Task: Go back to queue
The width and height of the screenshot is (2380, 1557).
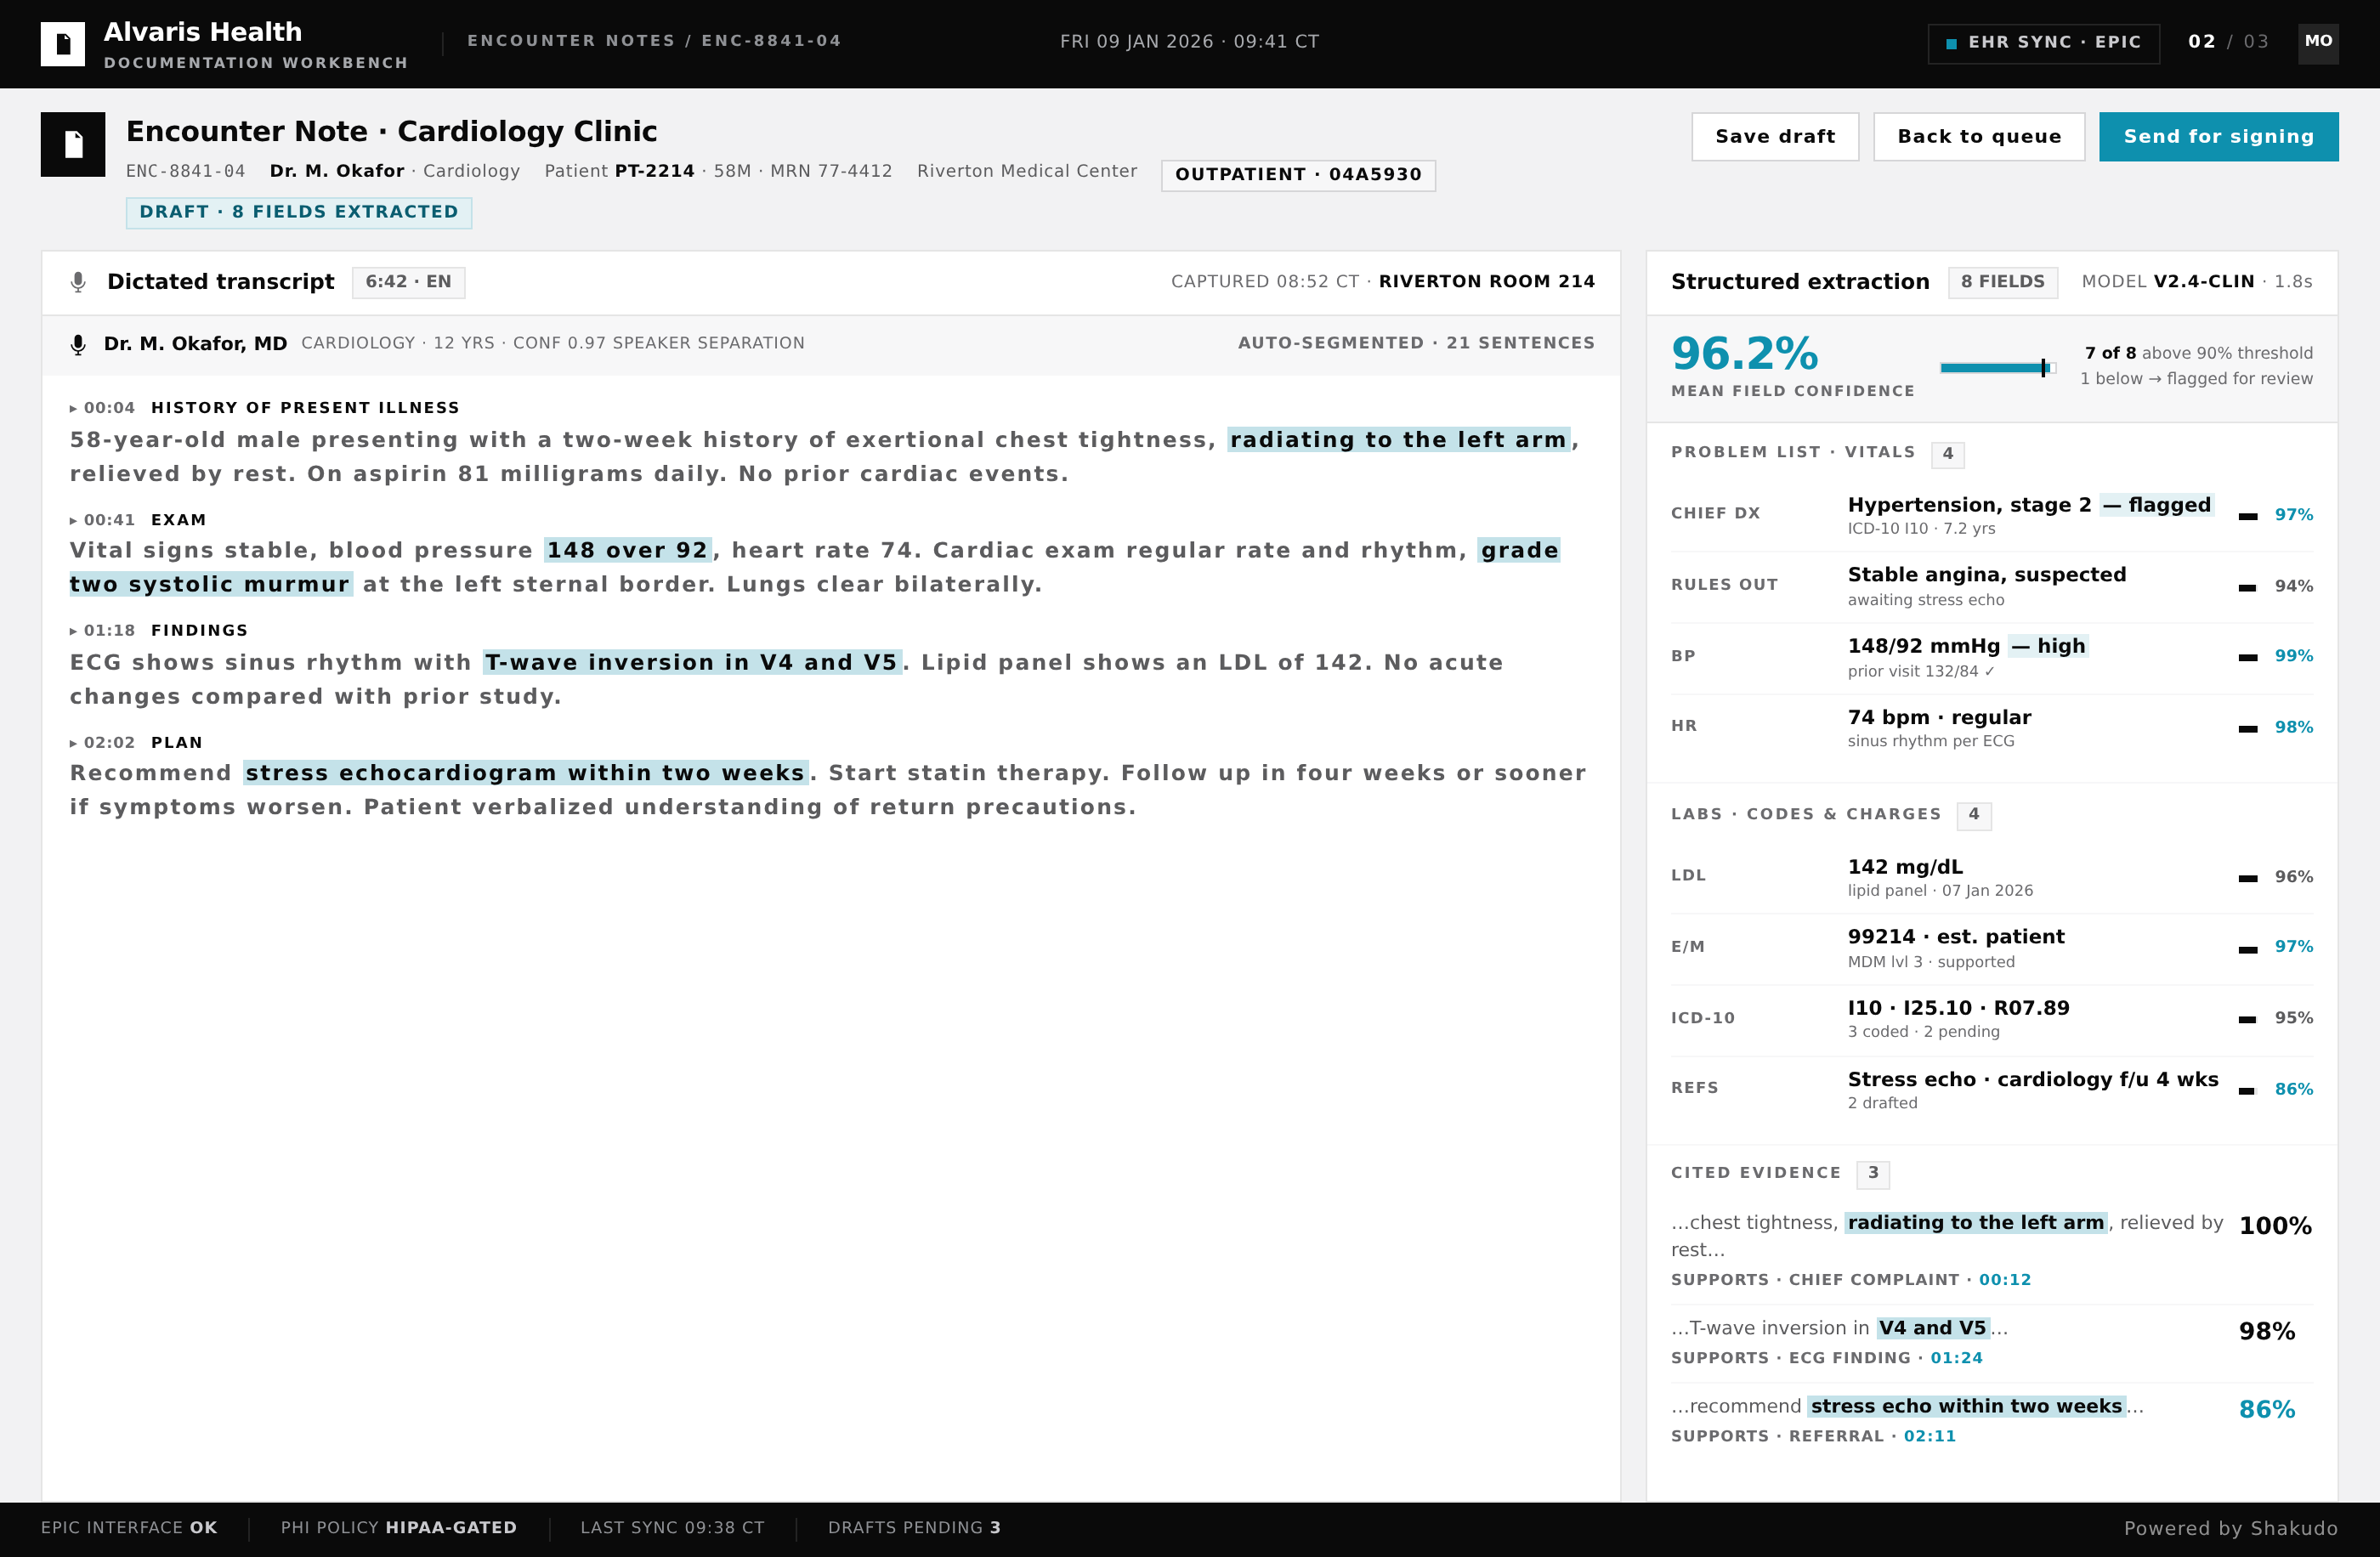Action: 1979,137
